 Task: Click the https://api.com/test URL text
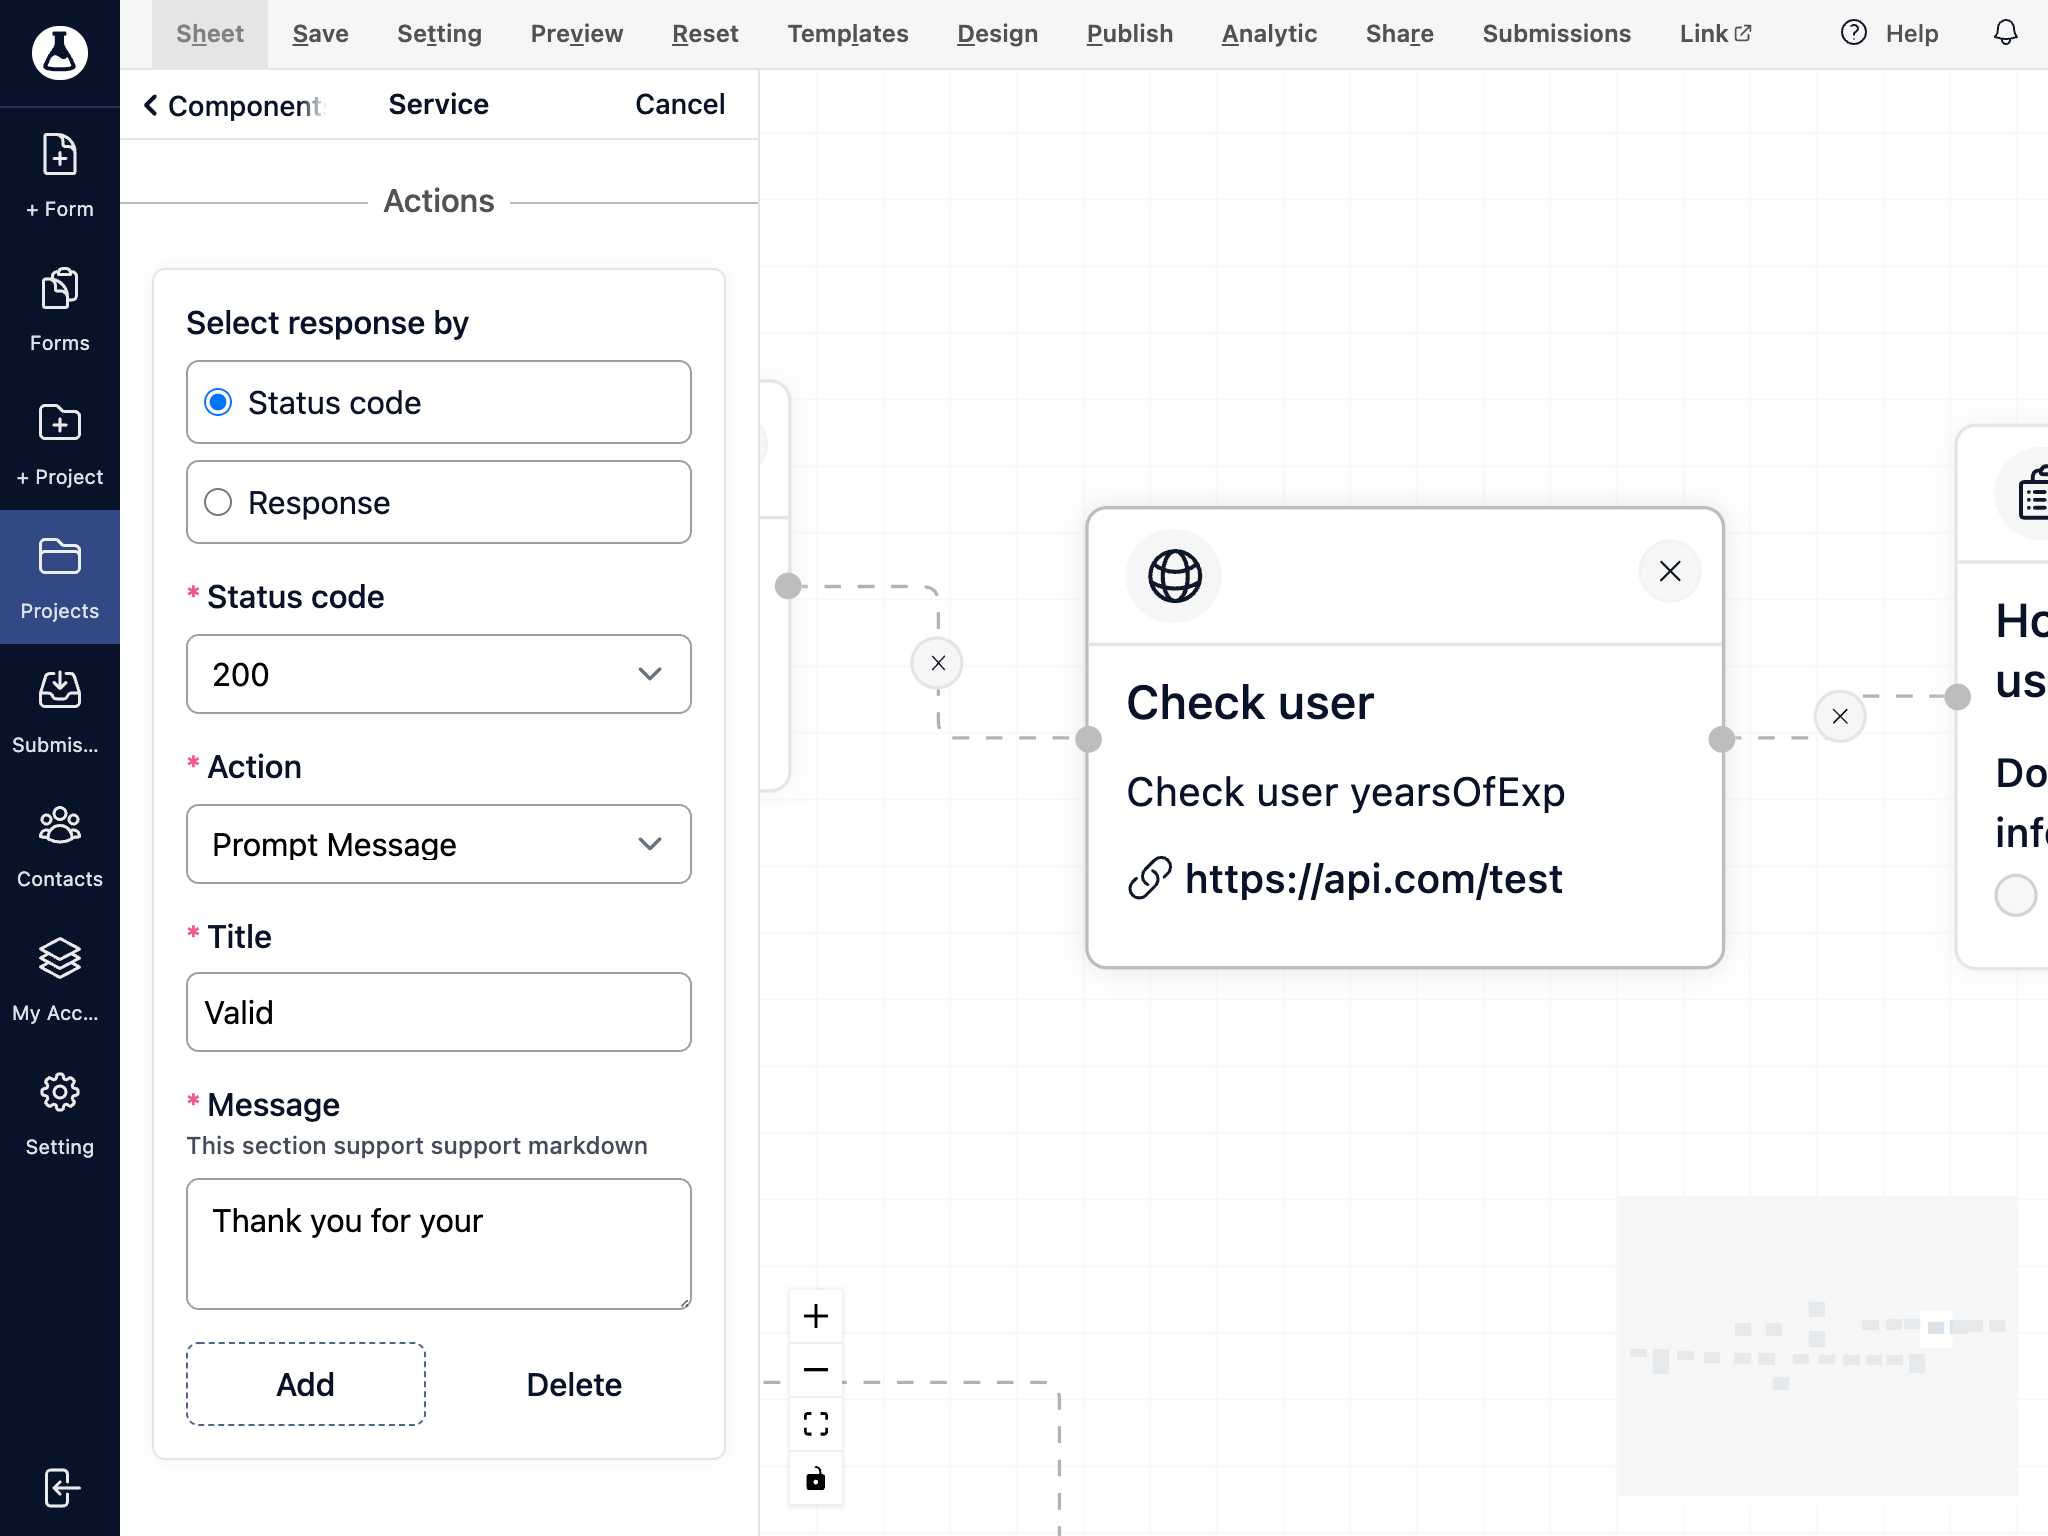click(1373, 879)
